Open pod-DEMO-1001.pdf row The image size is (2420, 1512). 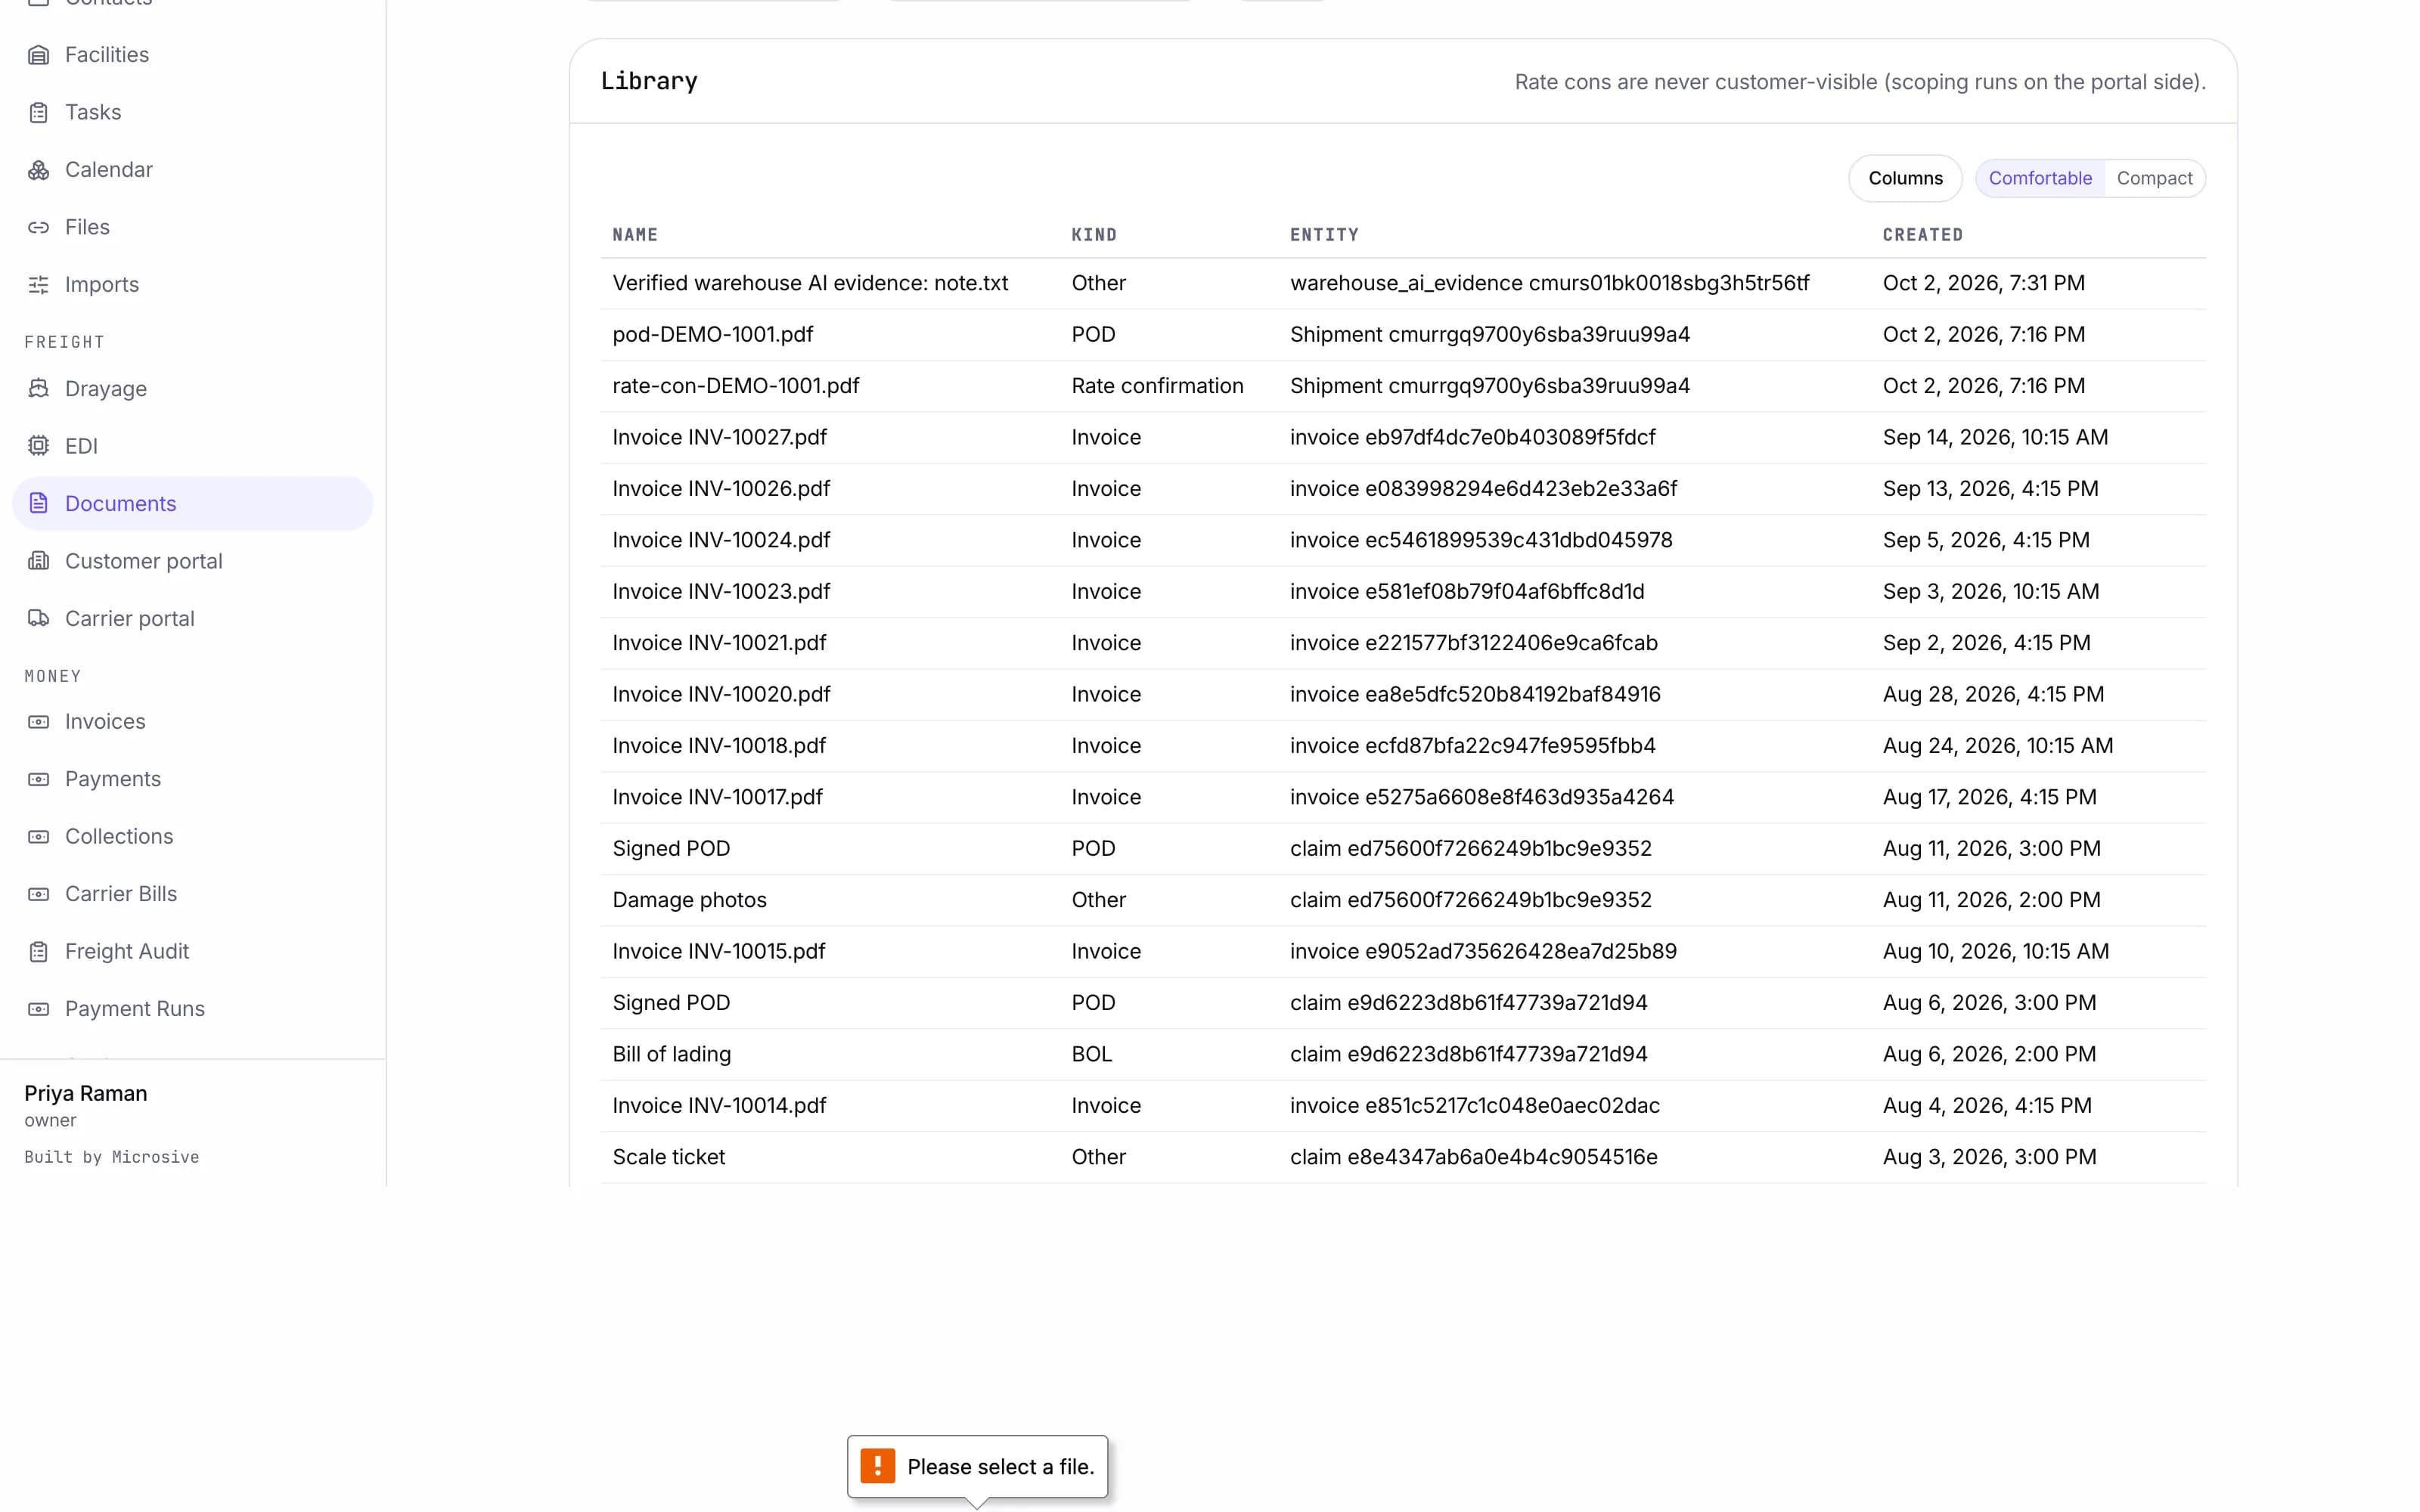pos(1403,335)
